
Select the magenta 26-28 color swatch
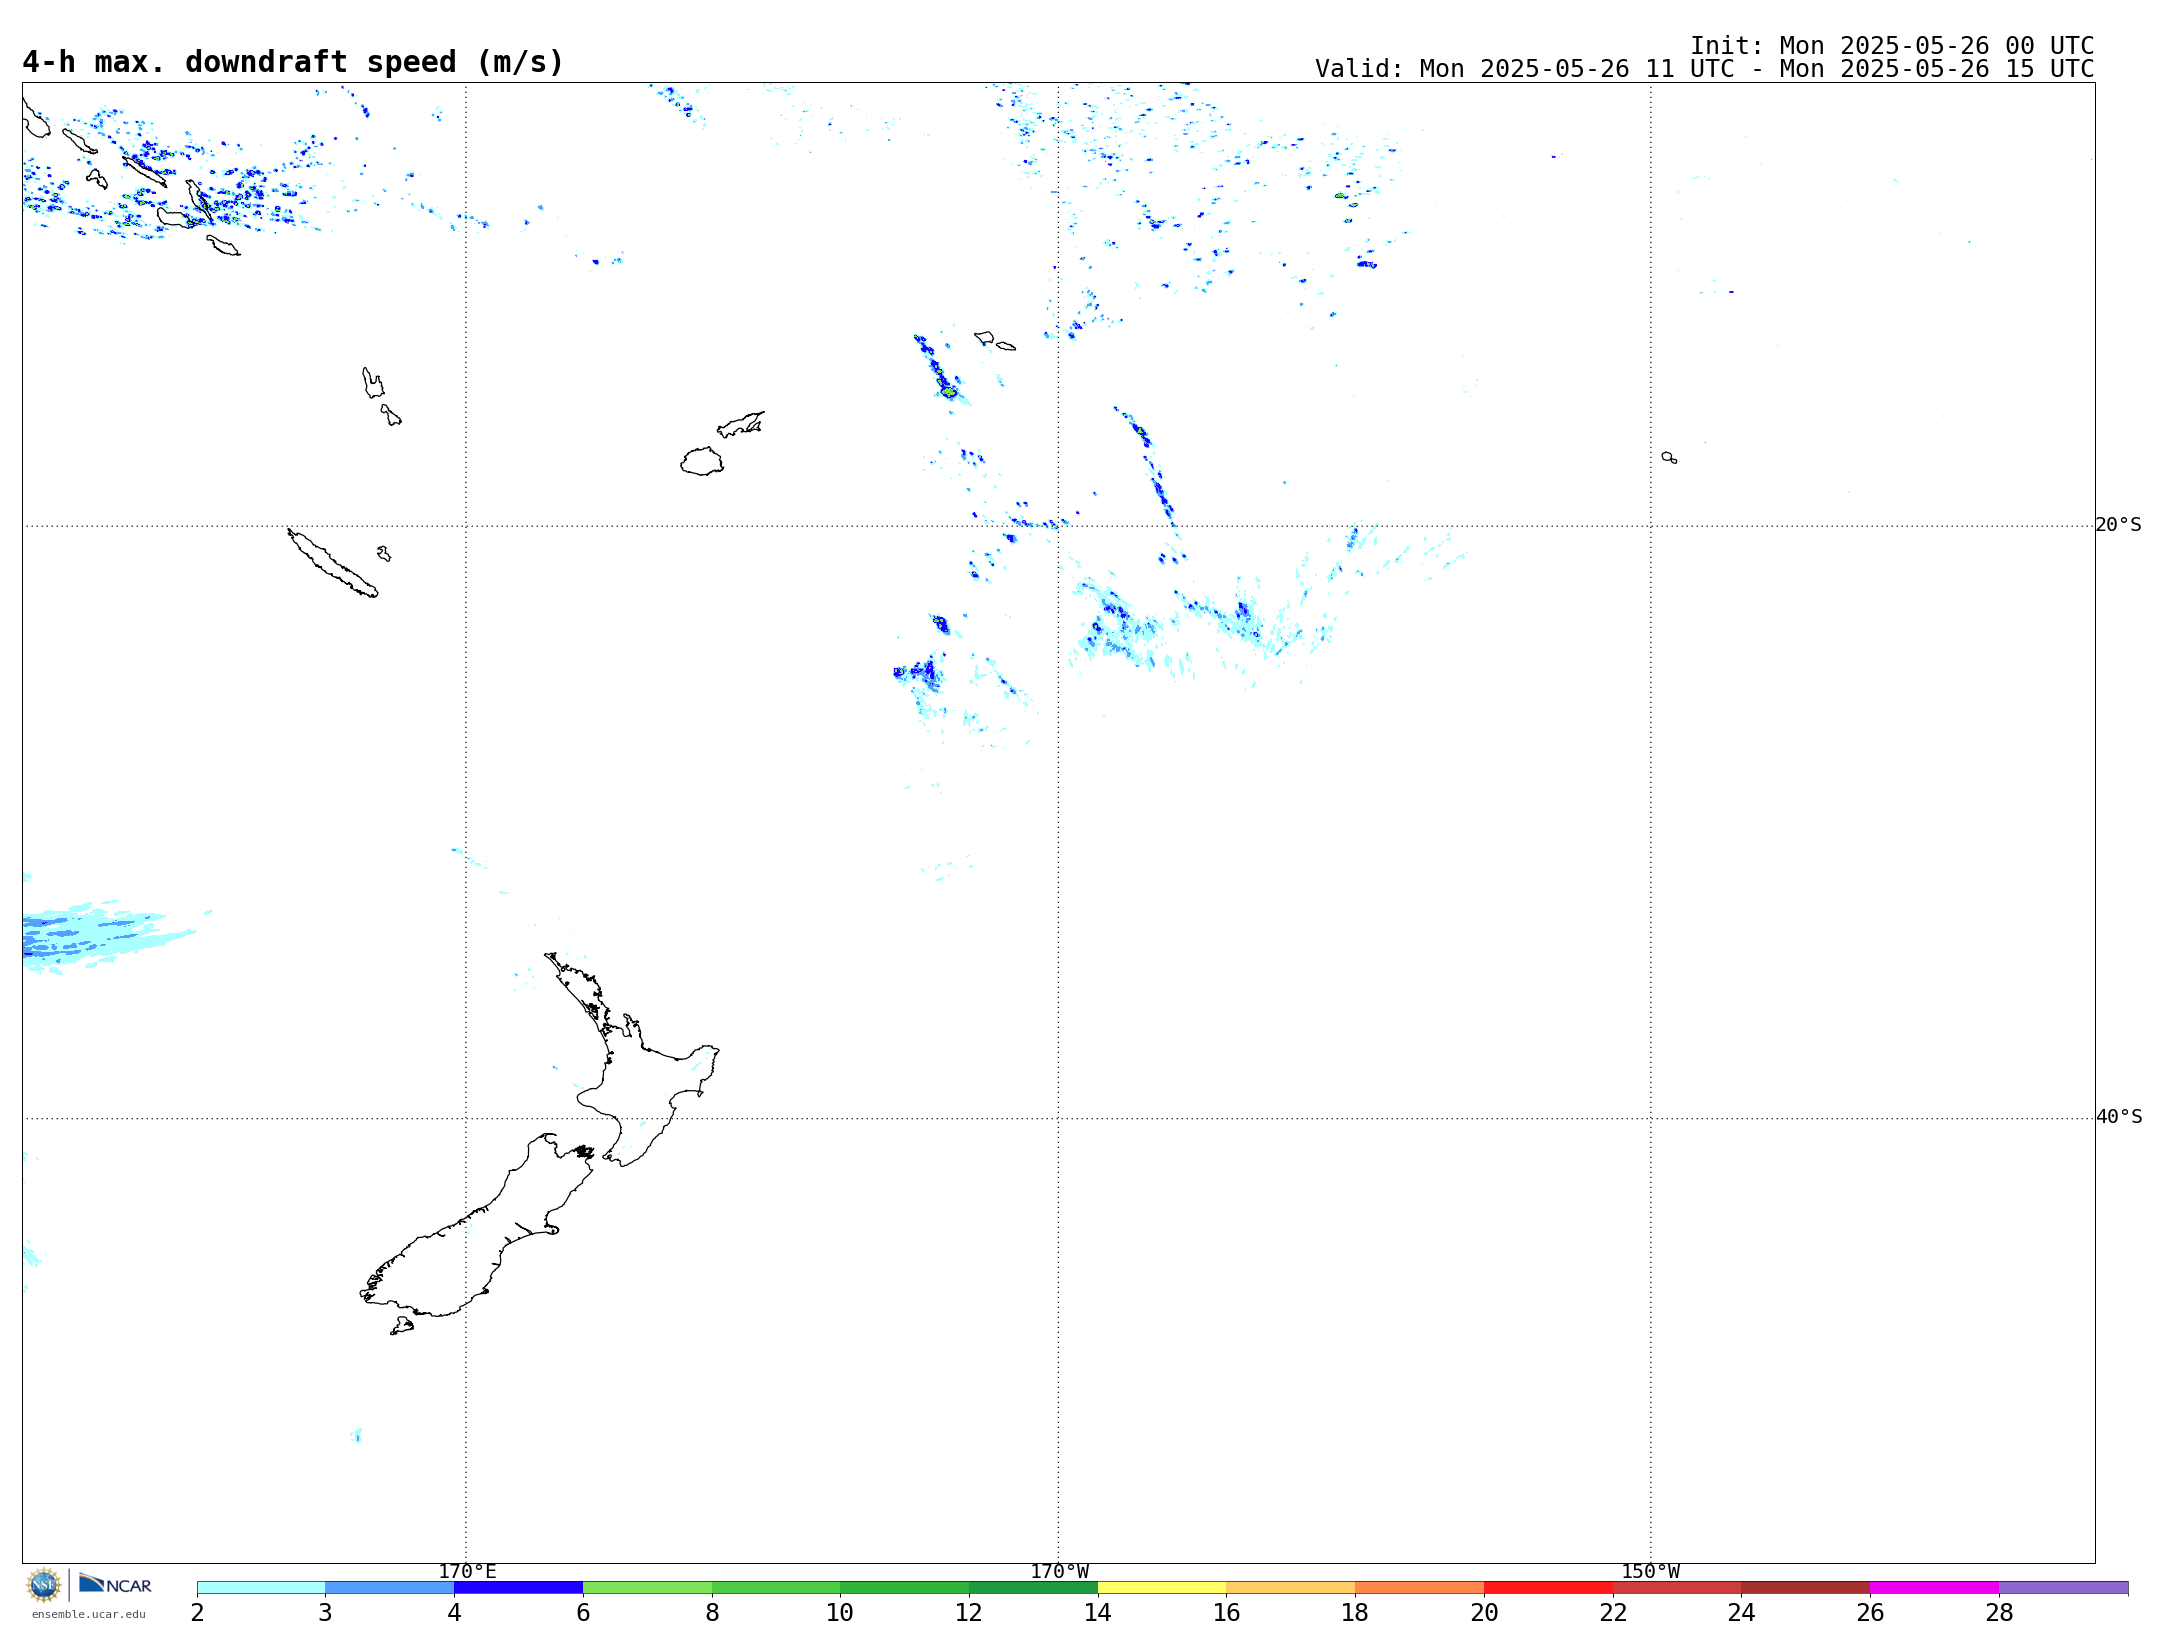point(1935,1588)
